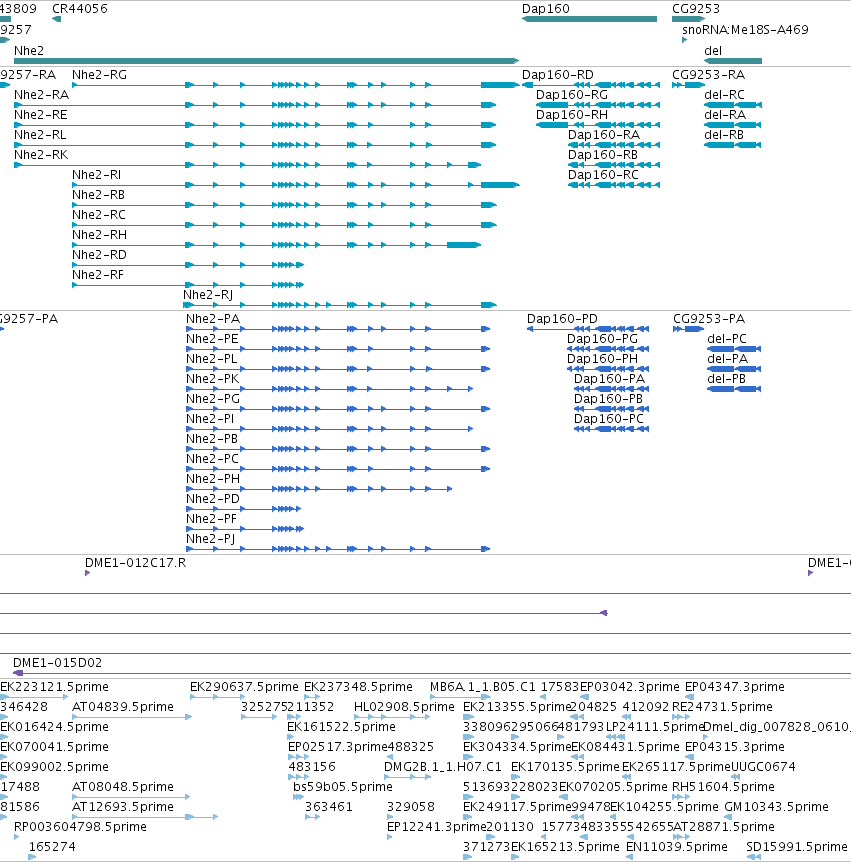Click protein label Nhe2-PE

[212, 339]
